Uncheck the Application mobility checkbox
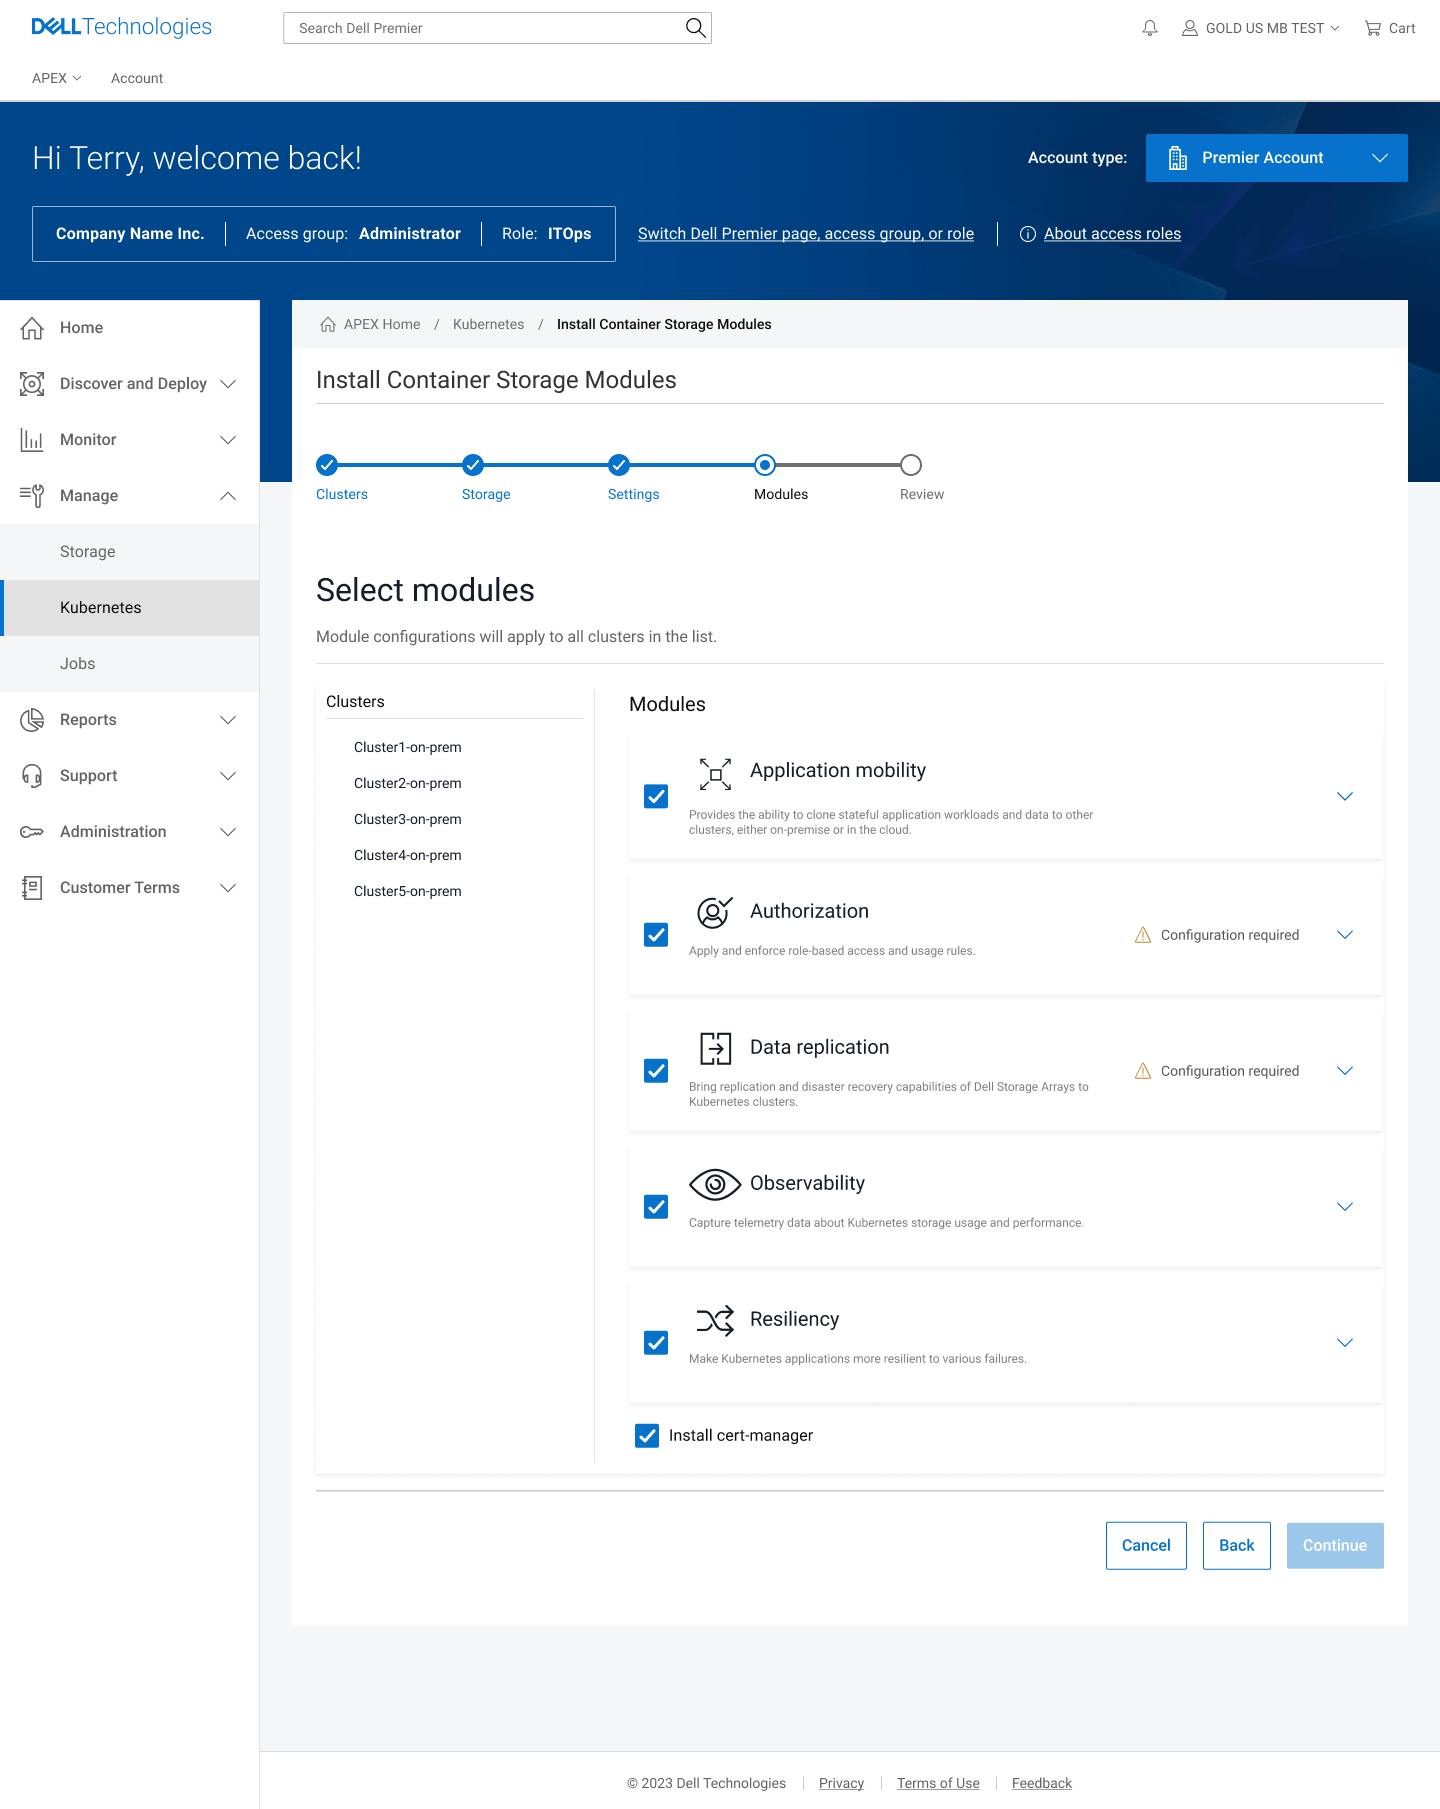Screen dimensions: 1440x1809 pyautogui.click(x=656, y=796)
